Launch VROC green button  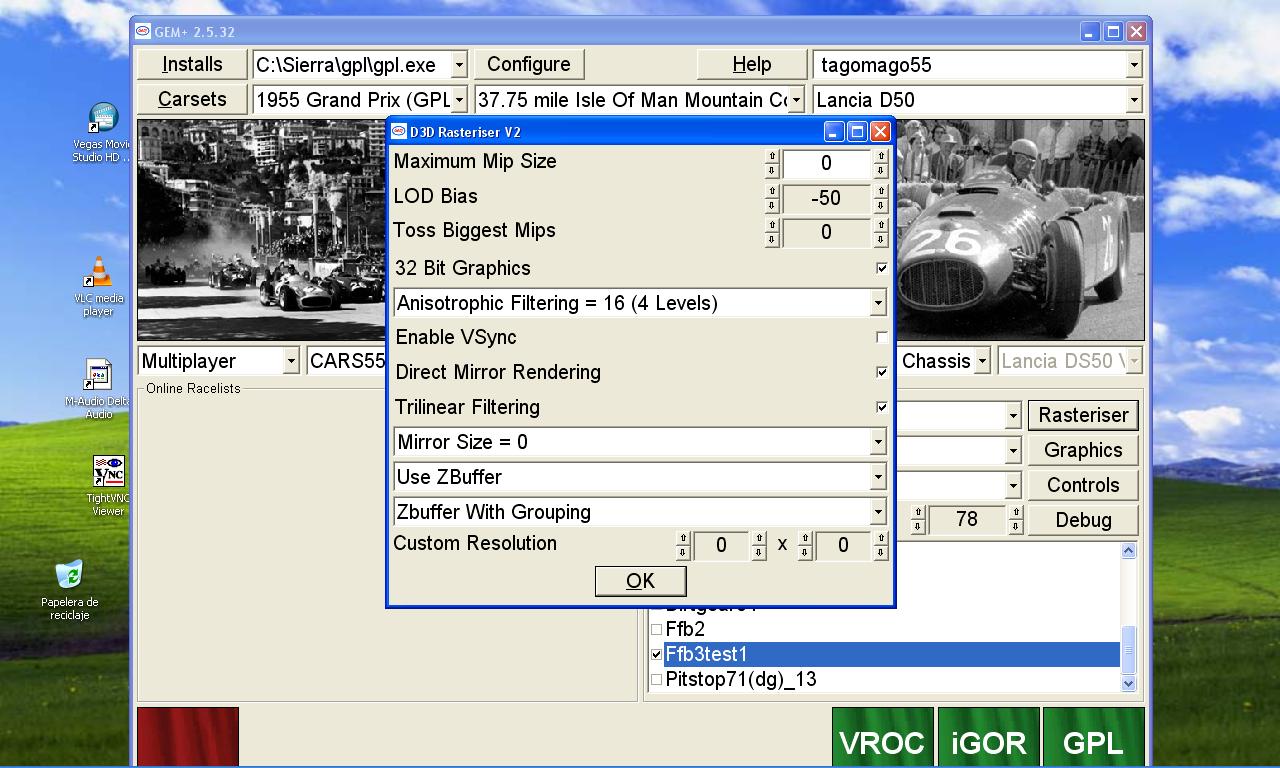click(882, 738)
